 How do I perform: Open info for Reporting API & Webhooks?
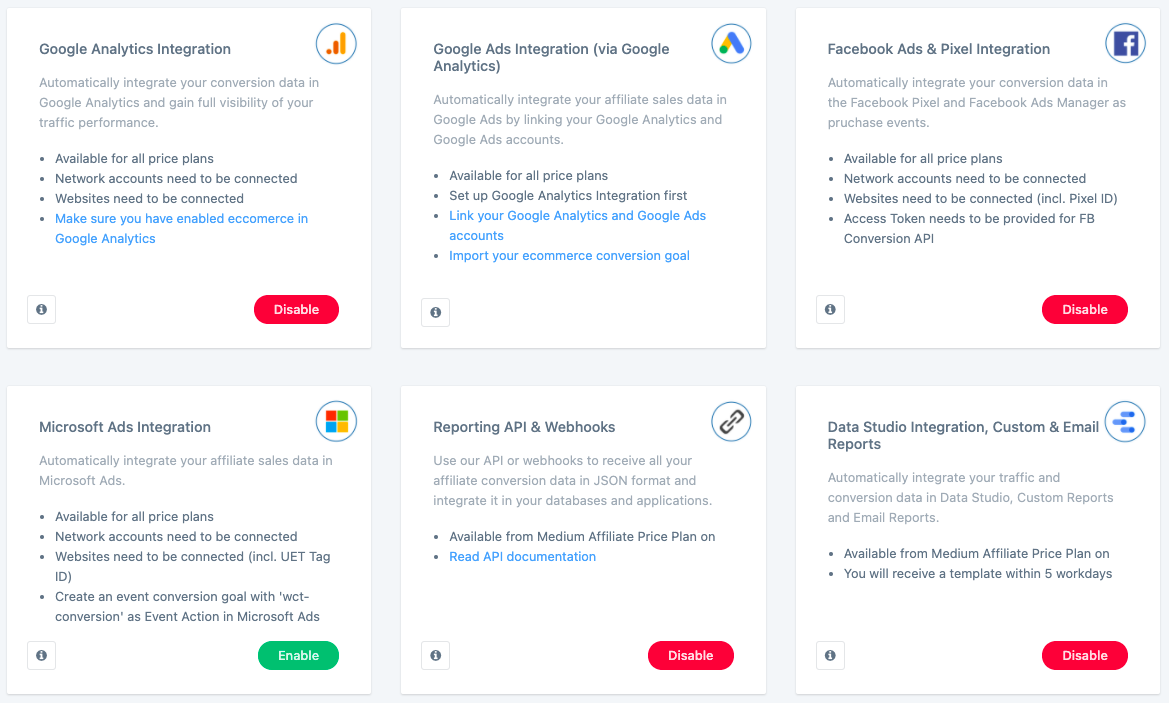point(435,656)
